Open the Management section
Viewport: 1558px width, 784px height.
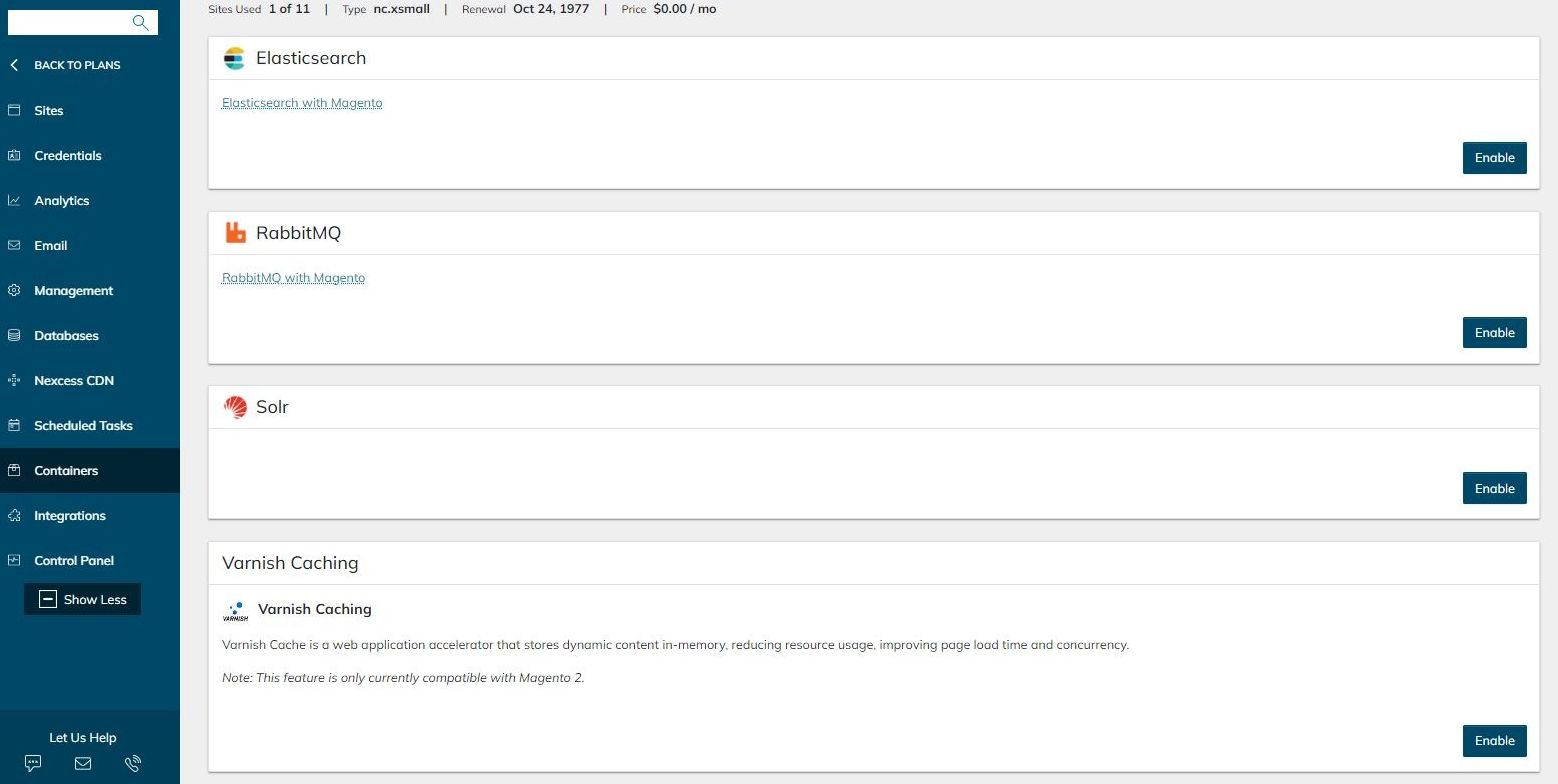tap(90, 290)
